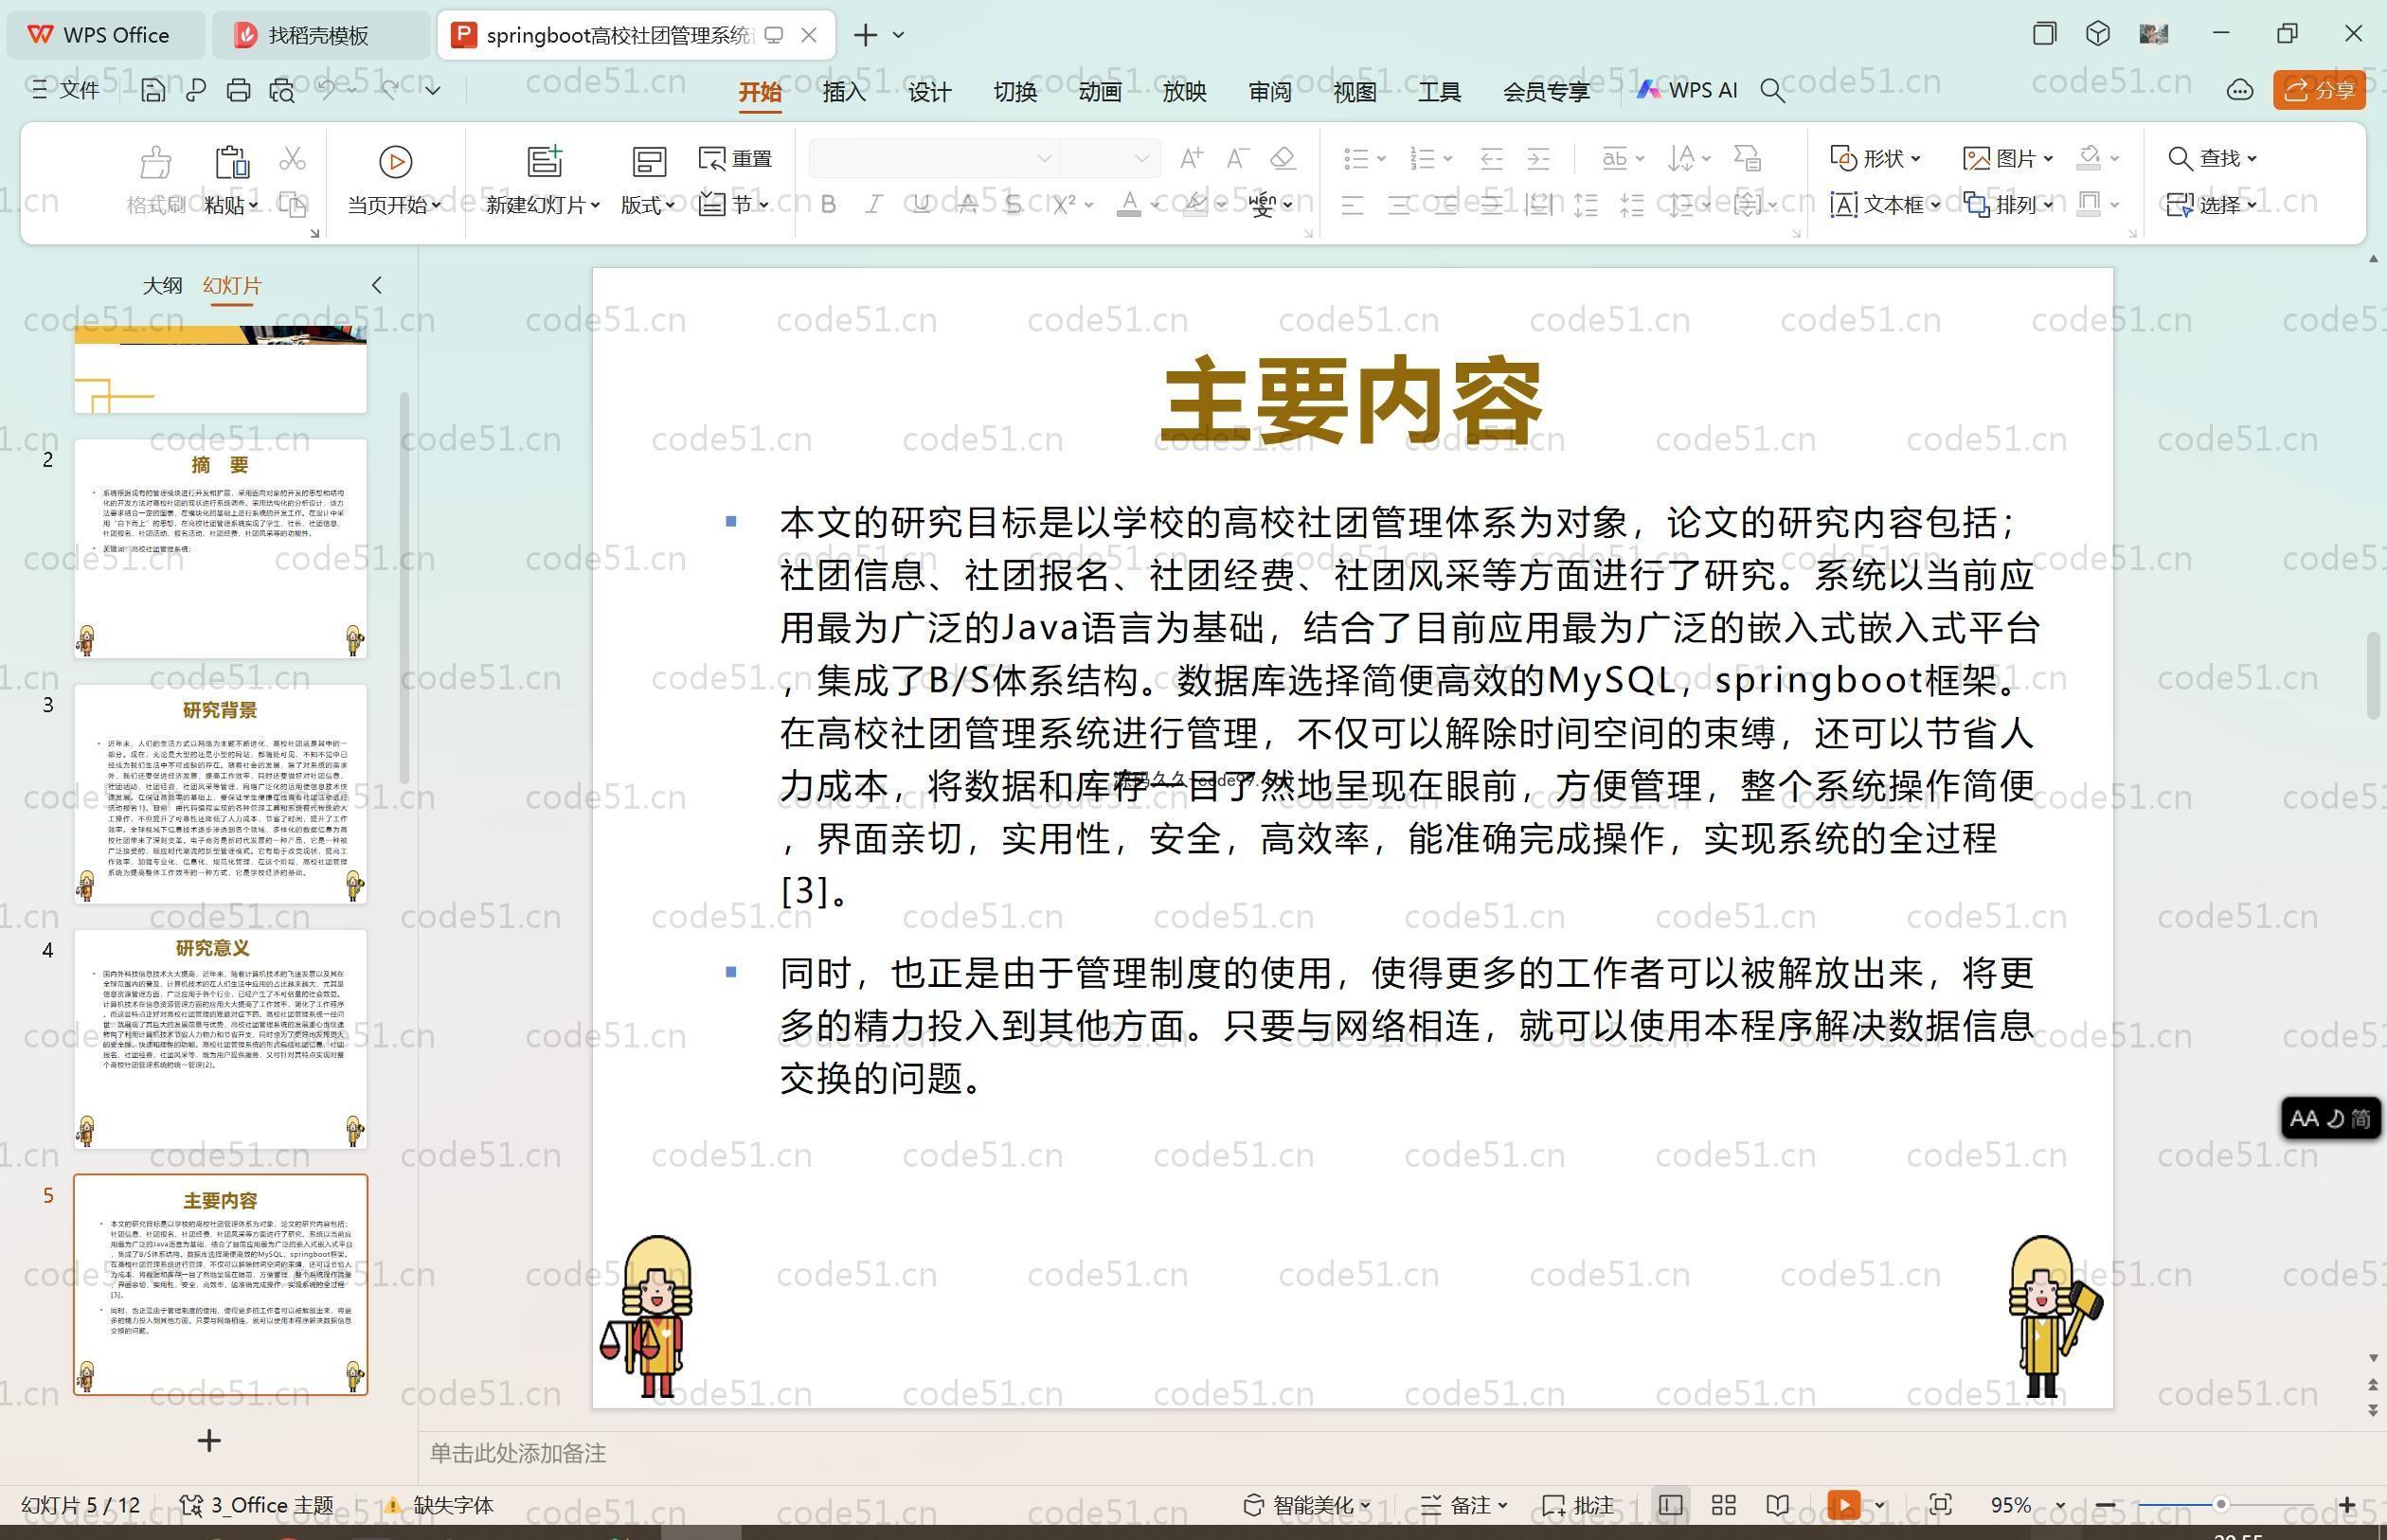The width and height of the screenshot is (2387, 1540).
Task: Click the ribbon search magnifier icon
Action: [1772, 91]
